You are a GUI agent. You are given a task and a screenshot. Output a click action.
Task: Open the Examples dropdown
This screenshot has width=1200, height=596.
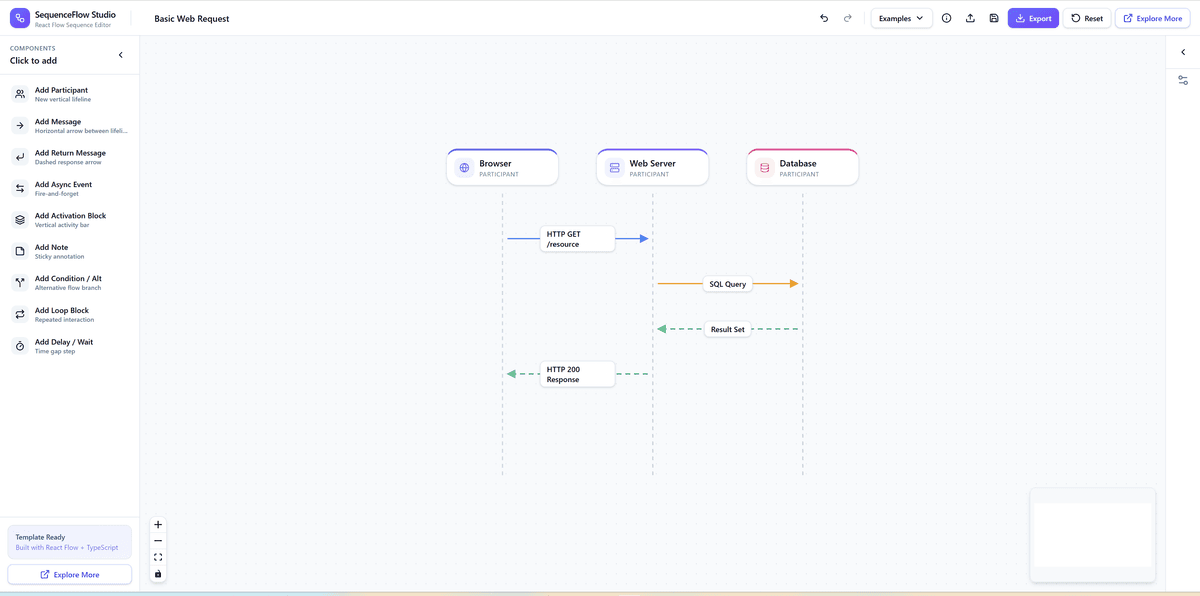902,18
